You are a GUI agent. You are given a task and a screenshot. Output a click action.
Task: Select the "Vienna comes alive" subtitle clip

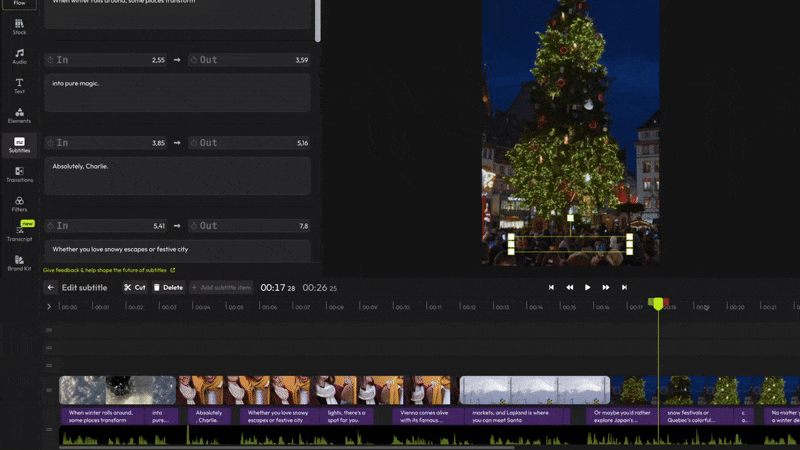(424, 415)
